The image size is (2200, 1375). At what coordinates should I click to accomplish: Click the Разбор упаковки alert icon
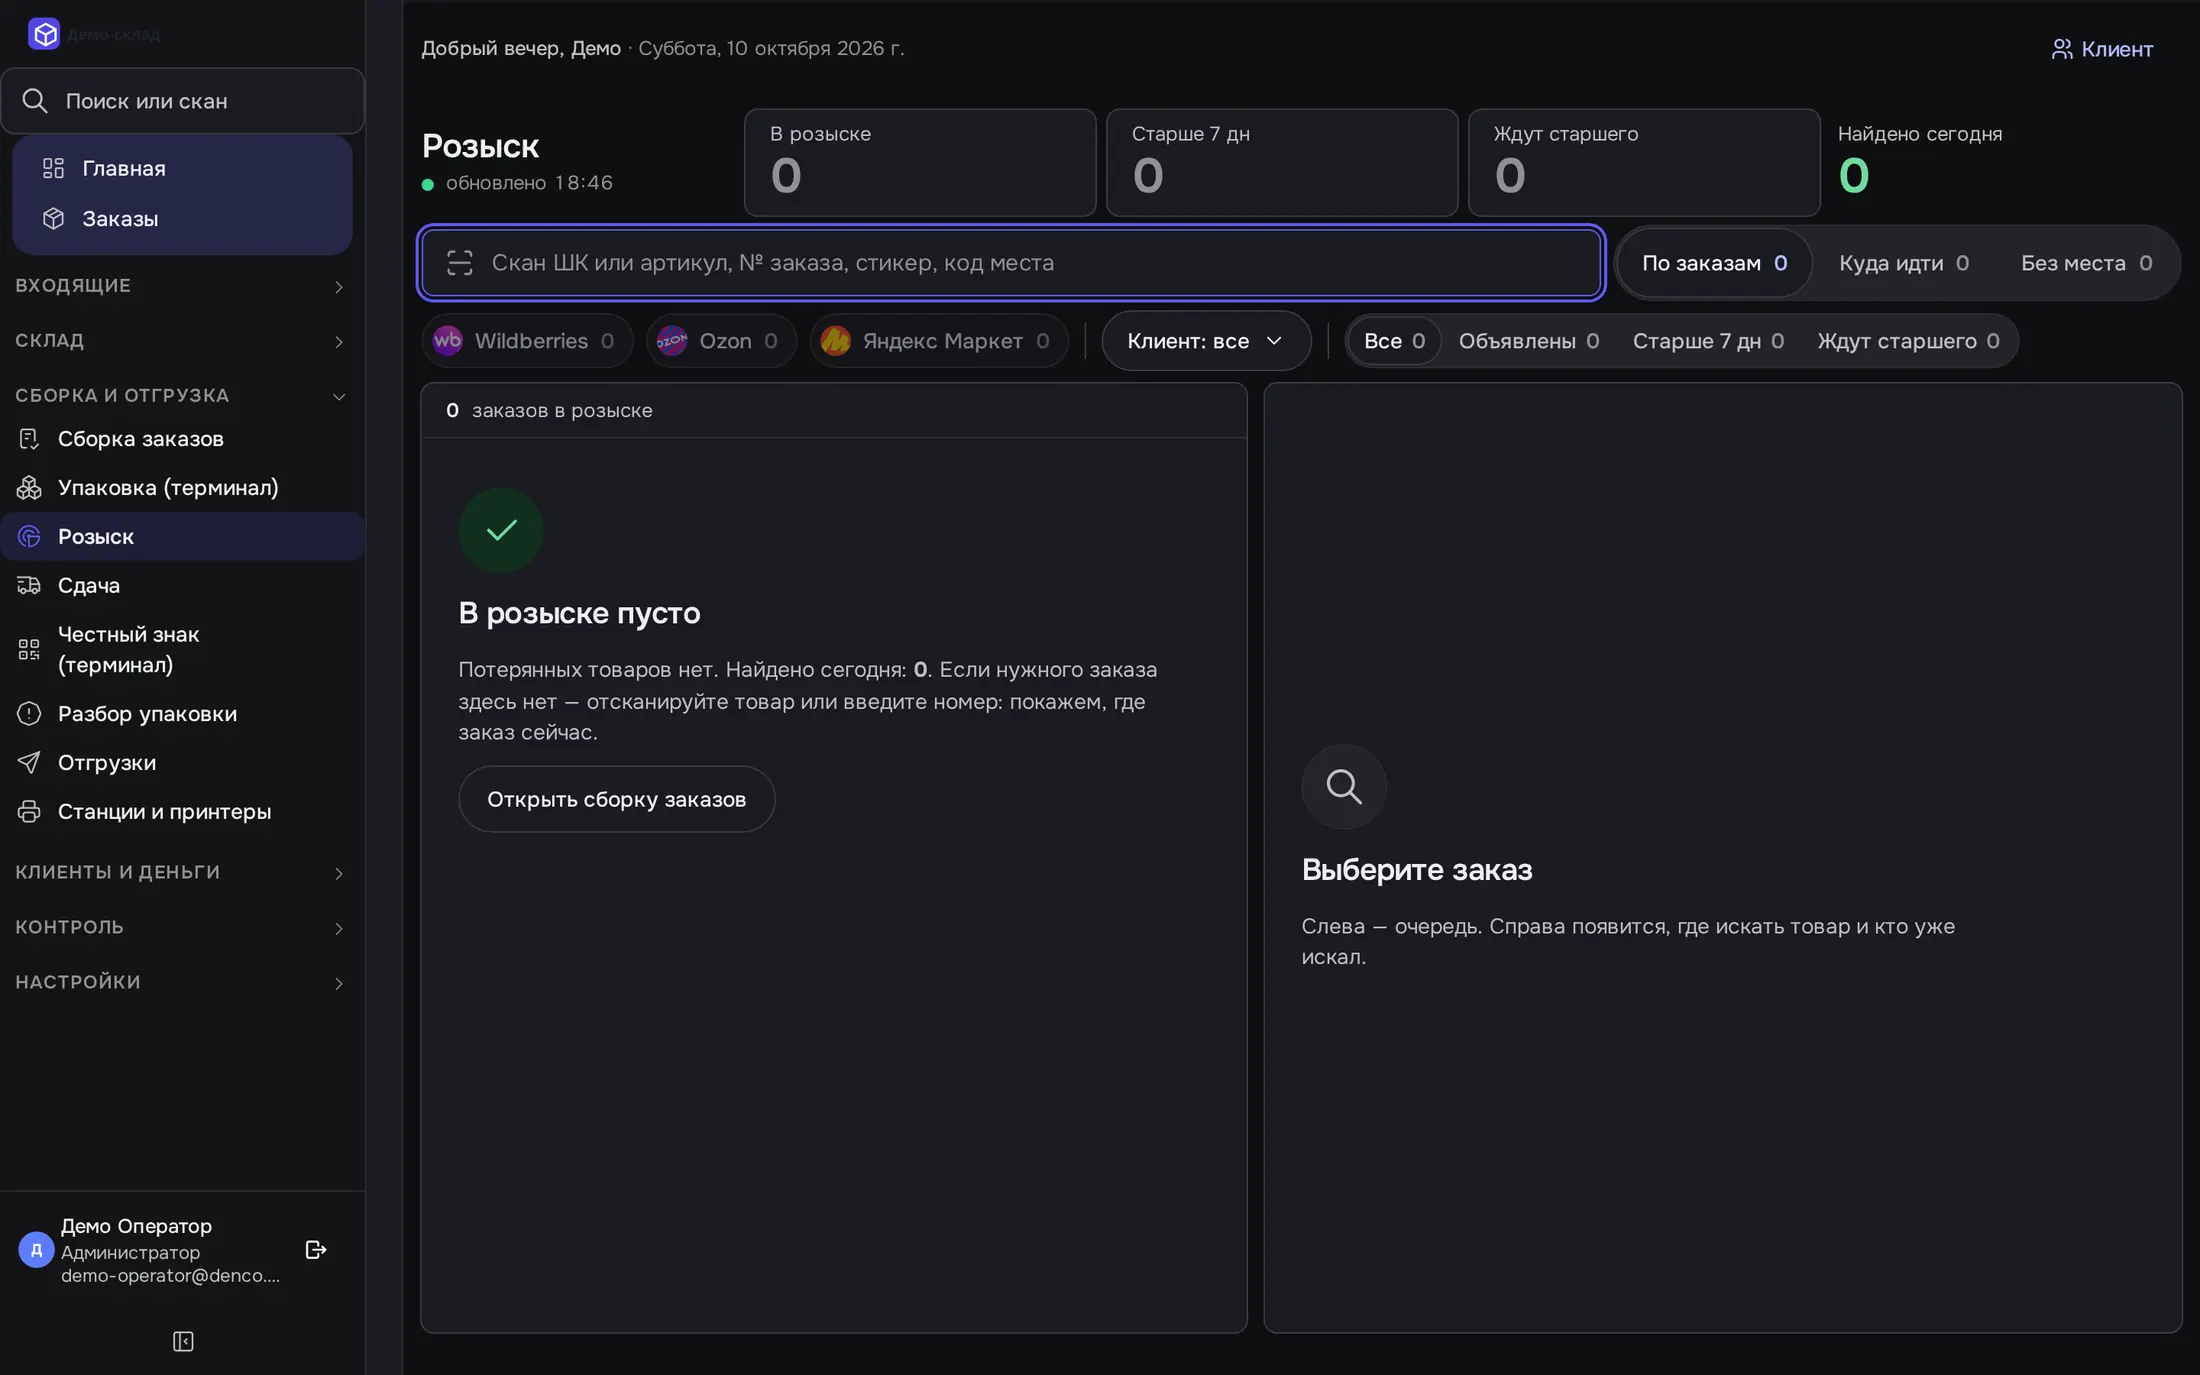tap(29, 714)
